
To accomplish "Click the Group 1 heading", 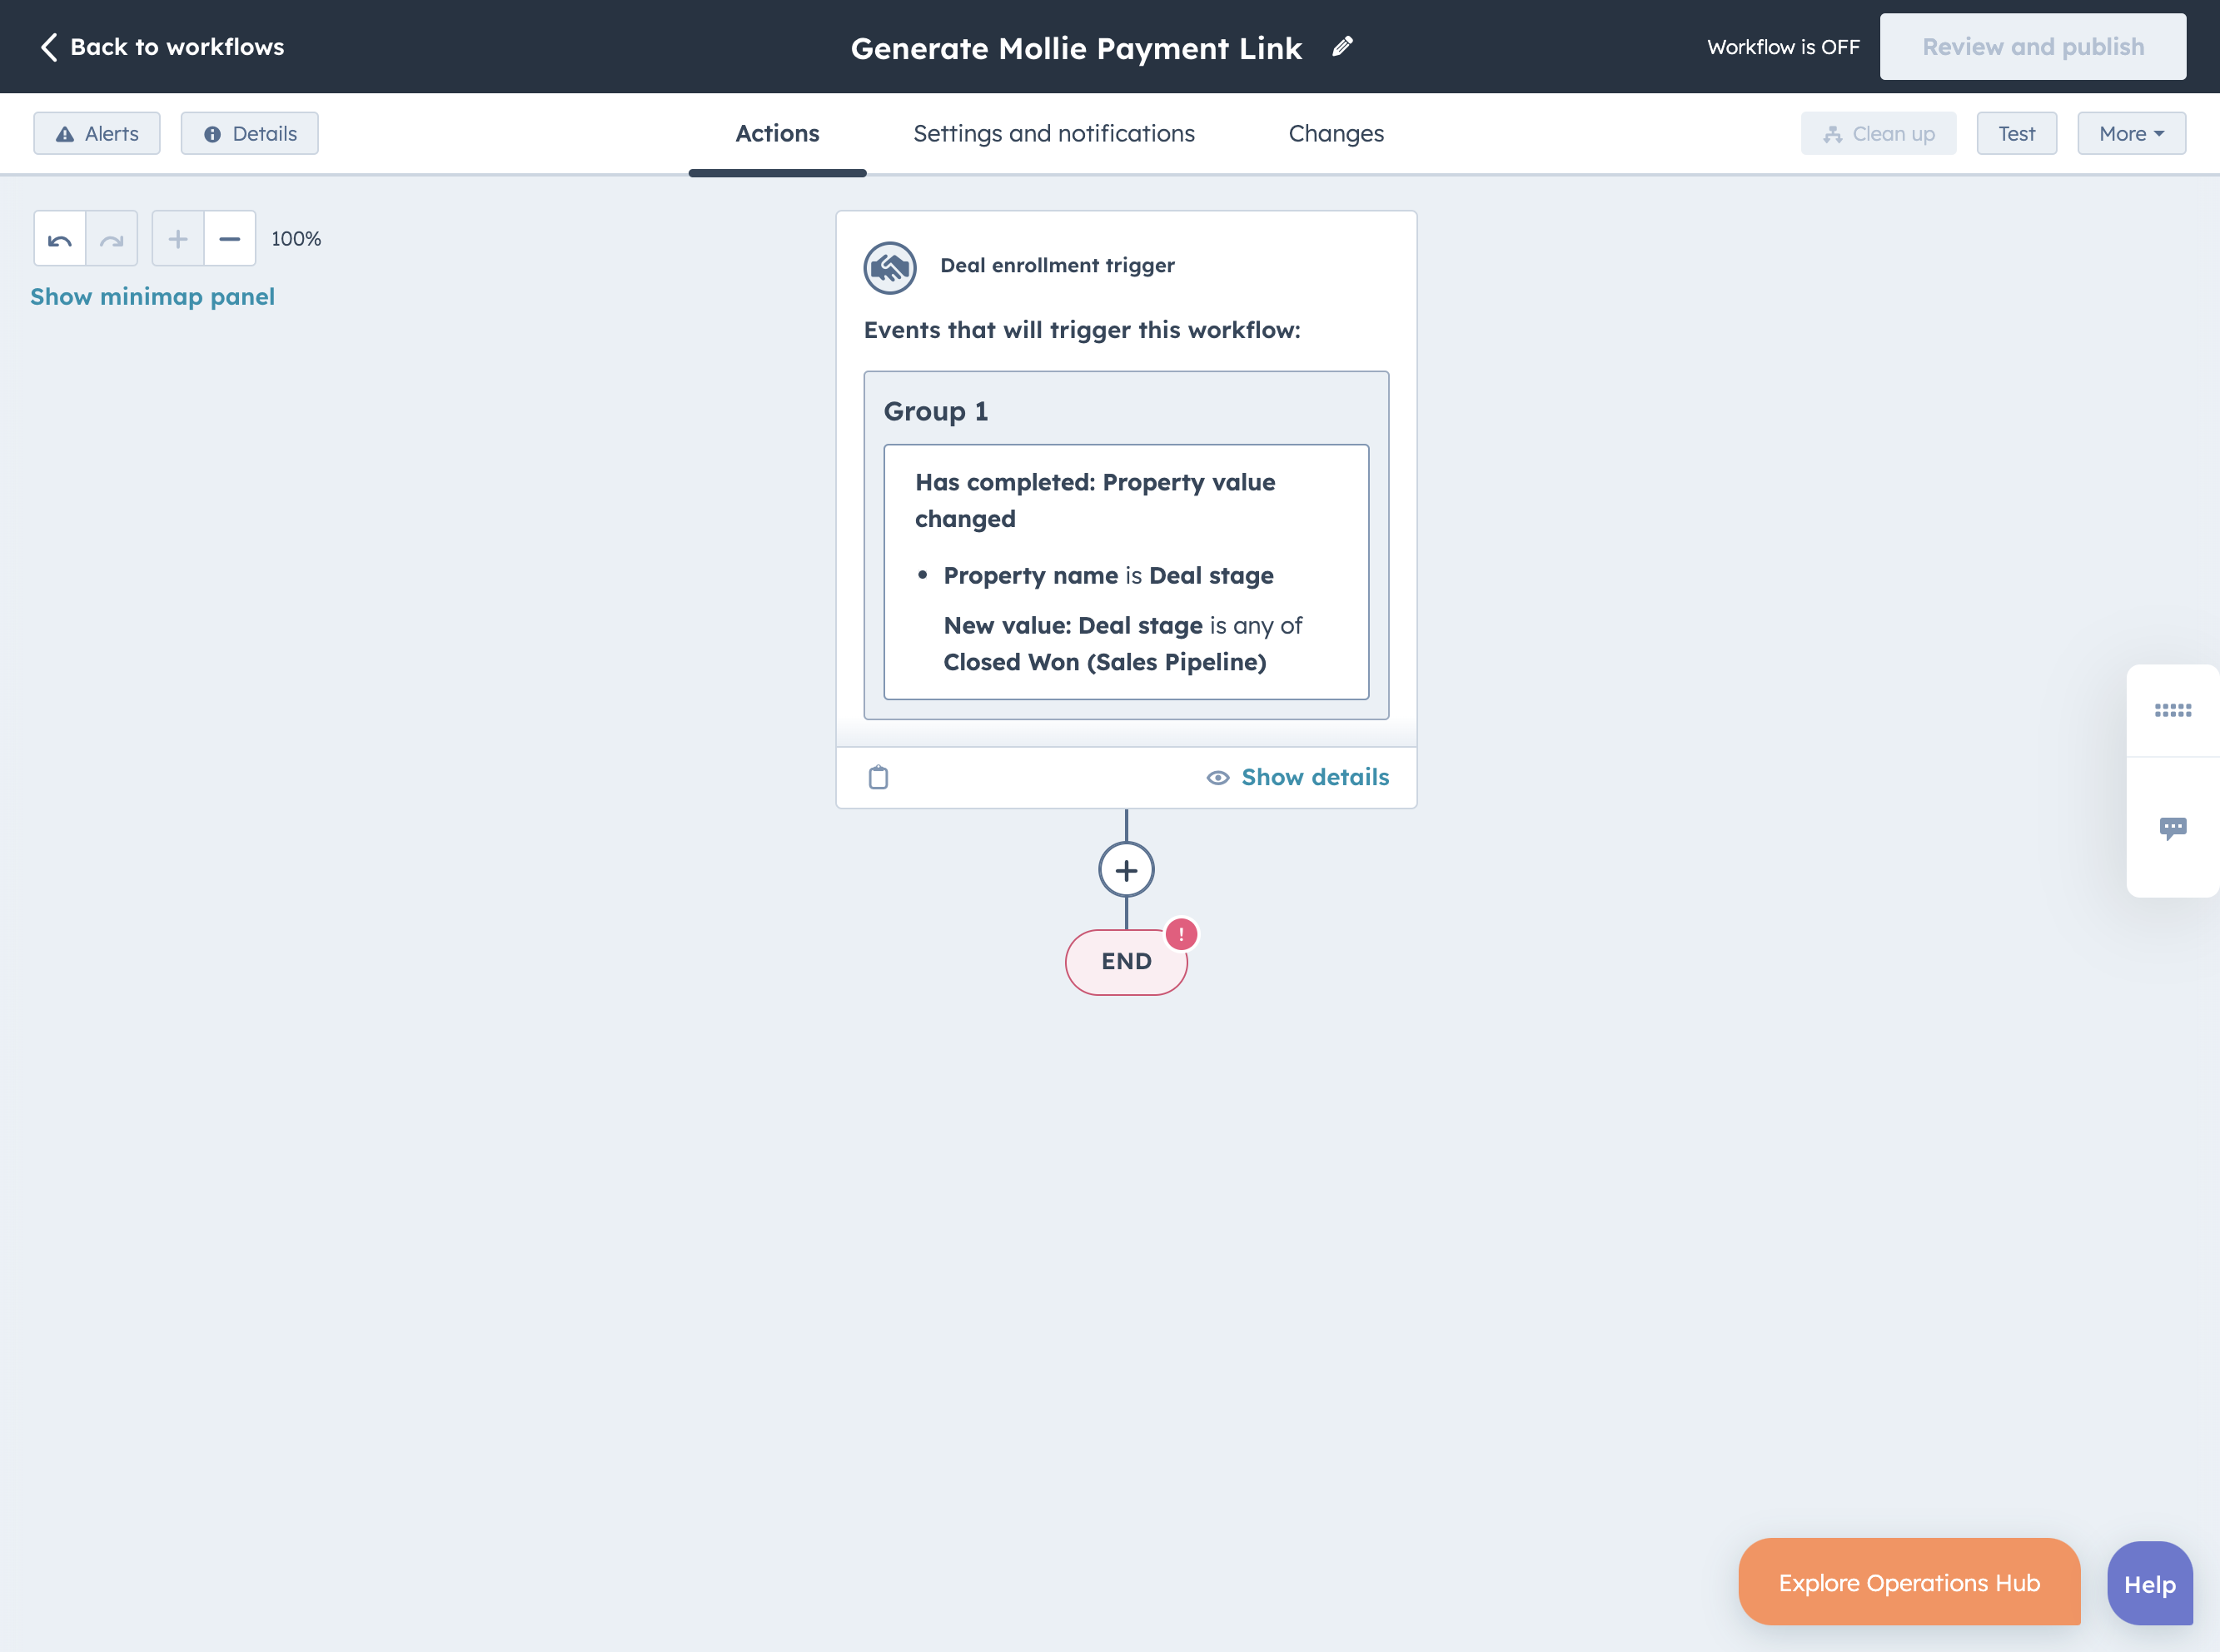I will (x=936, y=411).
